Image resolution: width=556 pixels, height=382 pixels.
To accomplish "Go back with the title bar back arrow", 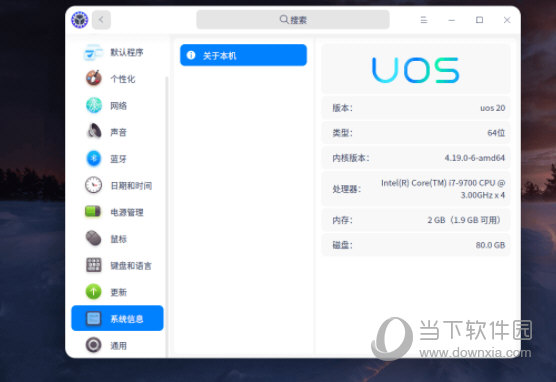I will 101,20.
